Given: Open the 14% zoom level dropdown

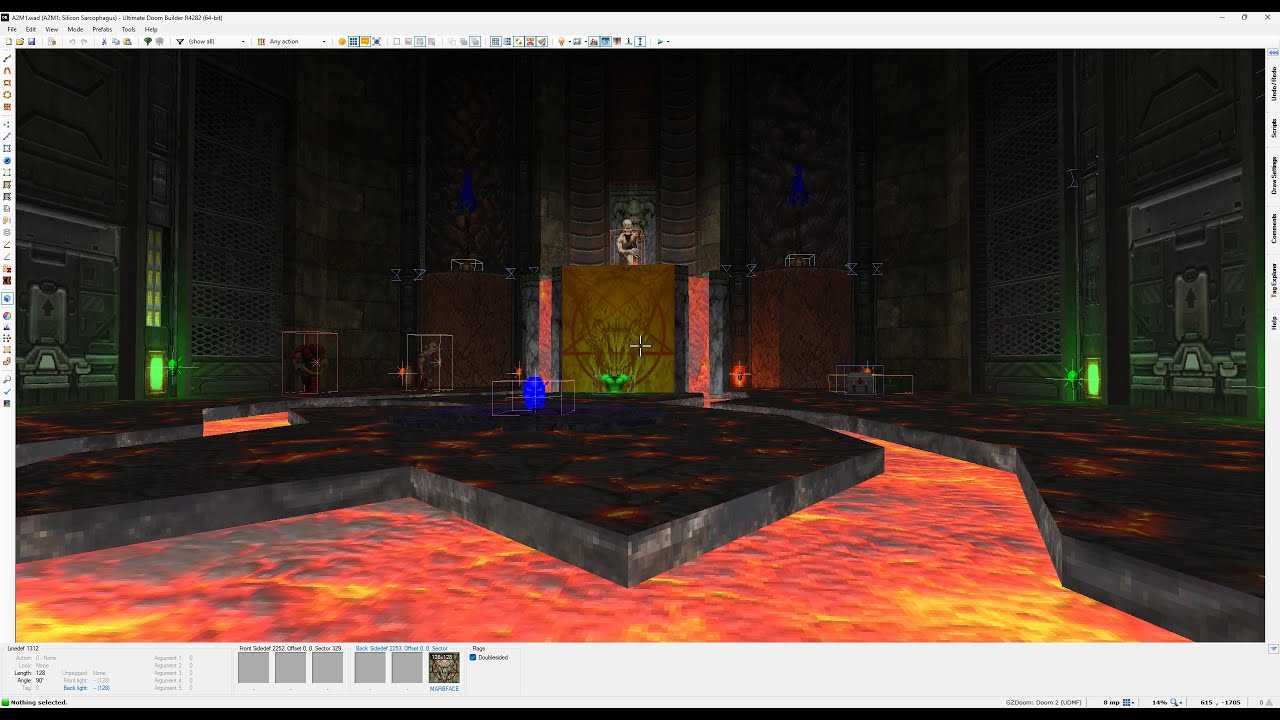Looking at the screenshot, I should pyautogui.click(x=1168, y=702).
